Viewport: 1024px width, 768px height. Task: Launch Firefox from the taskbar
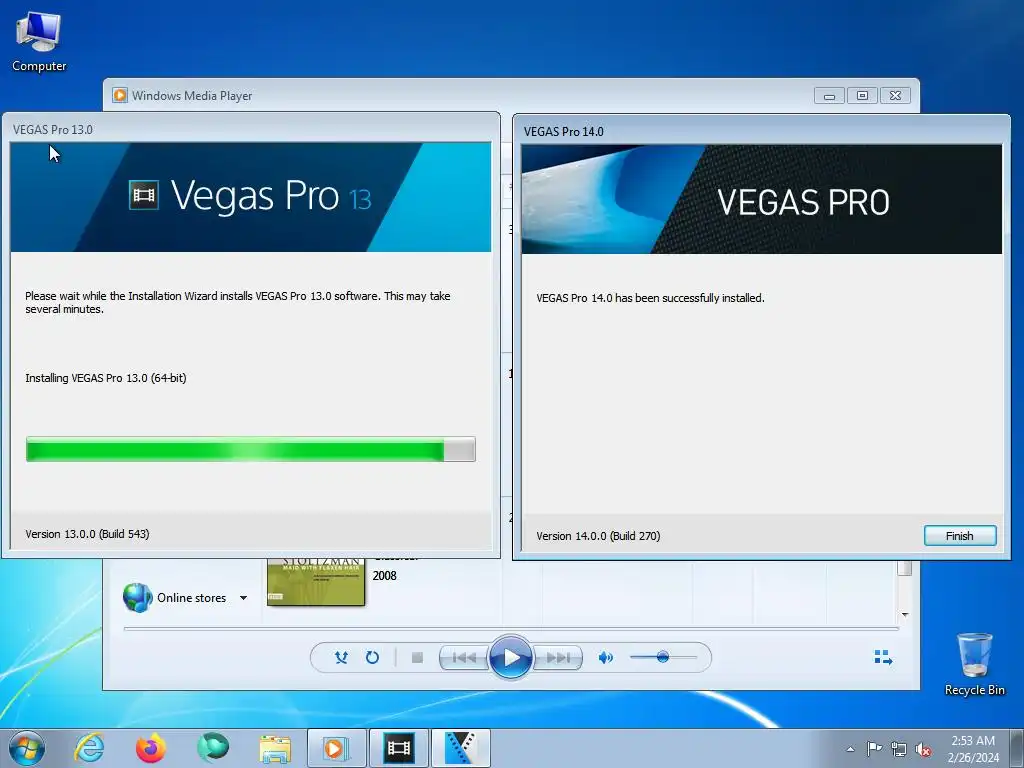[x=151, y=748]
